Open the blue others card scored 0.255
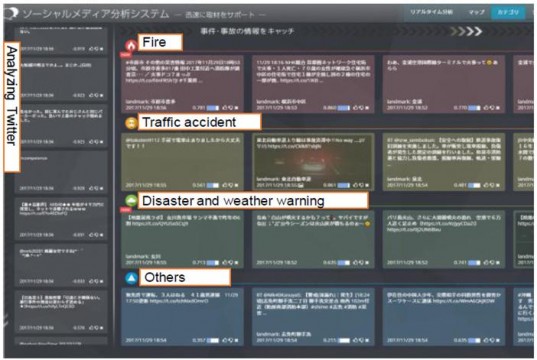The width and height of the screenshot is (537, 360). click(x=313, y=317)
